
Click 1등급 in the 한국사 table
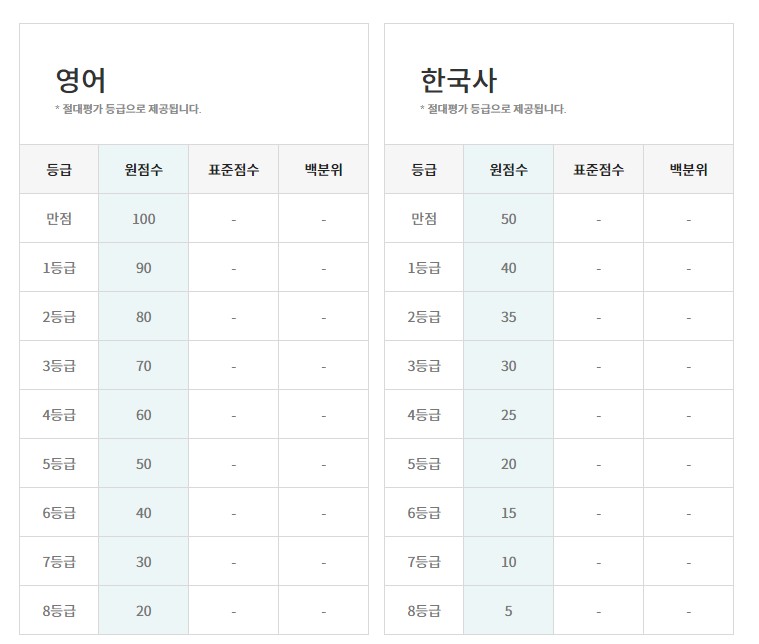[424, 268]
